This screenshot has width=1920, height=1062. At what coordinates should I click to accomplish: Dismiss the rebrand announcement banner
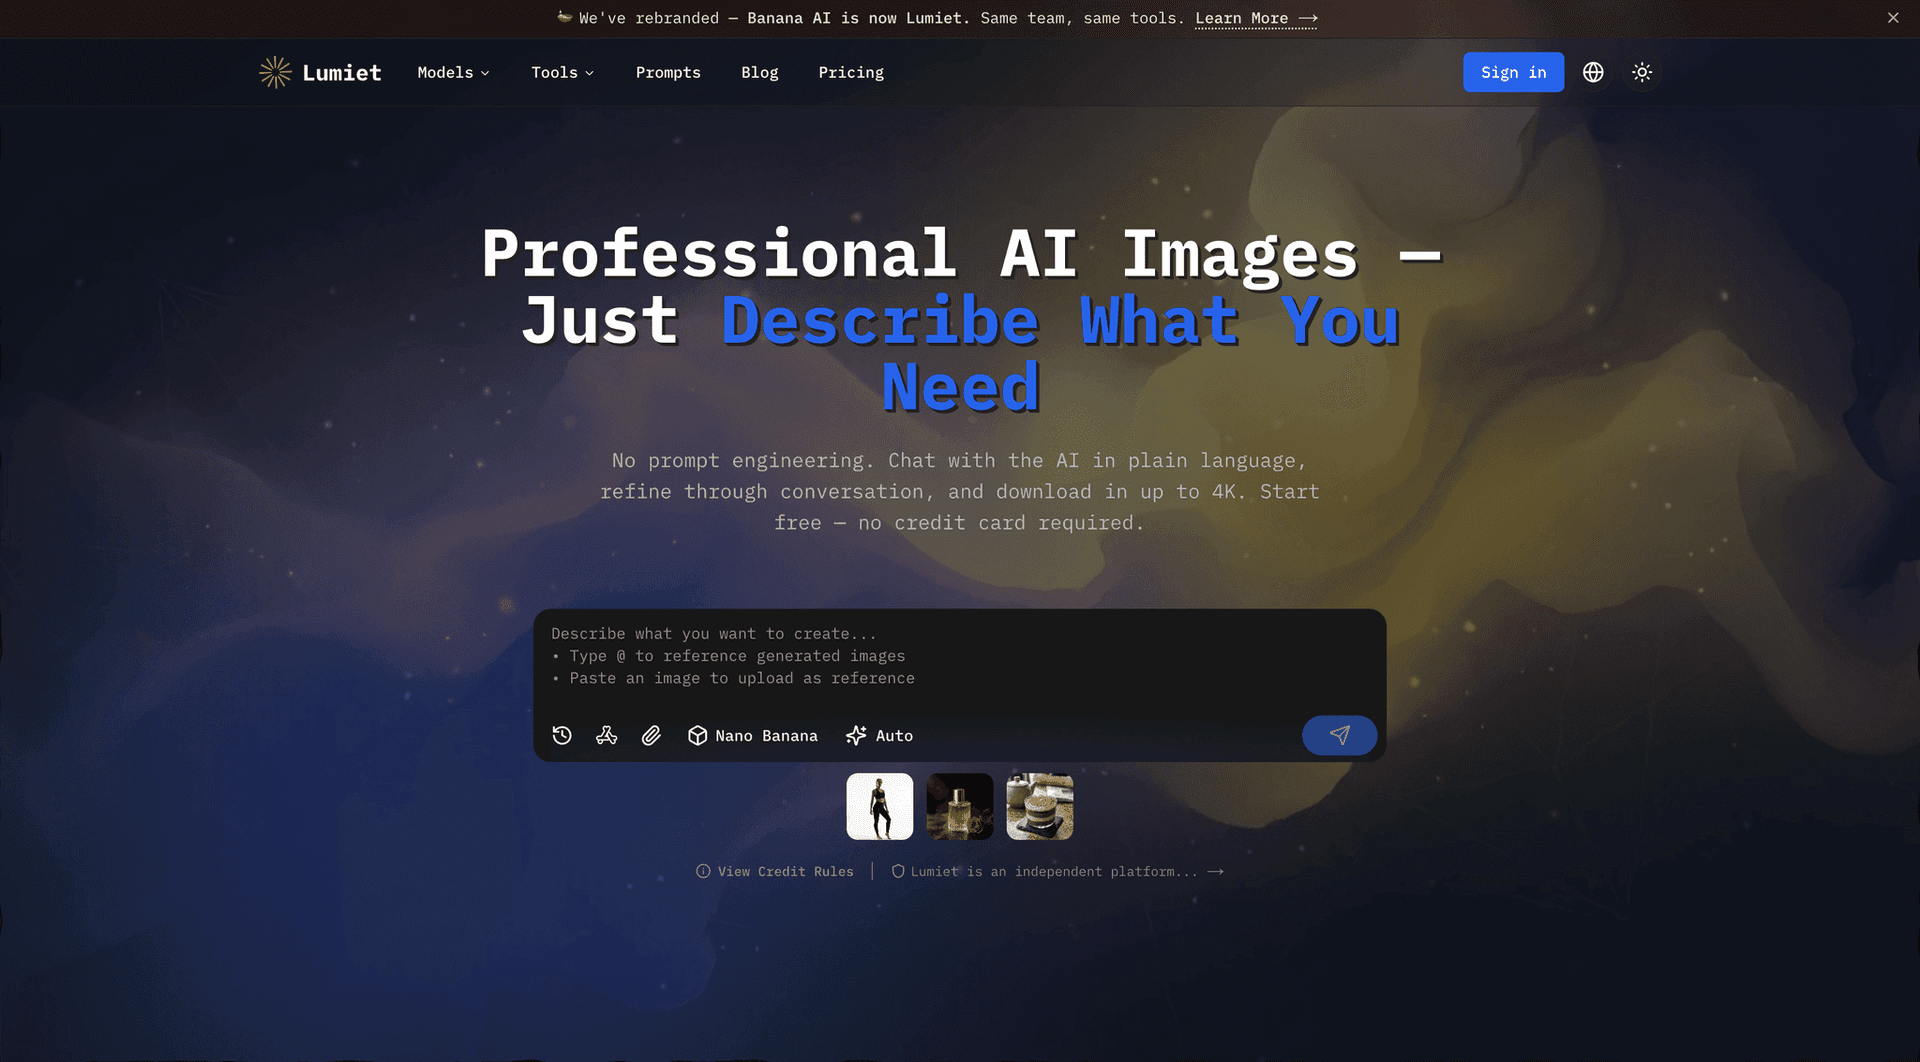click(1893, 18)
